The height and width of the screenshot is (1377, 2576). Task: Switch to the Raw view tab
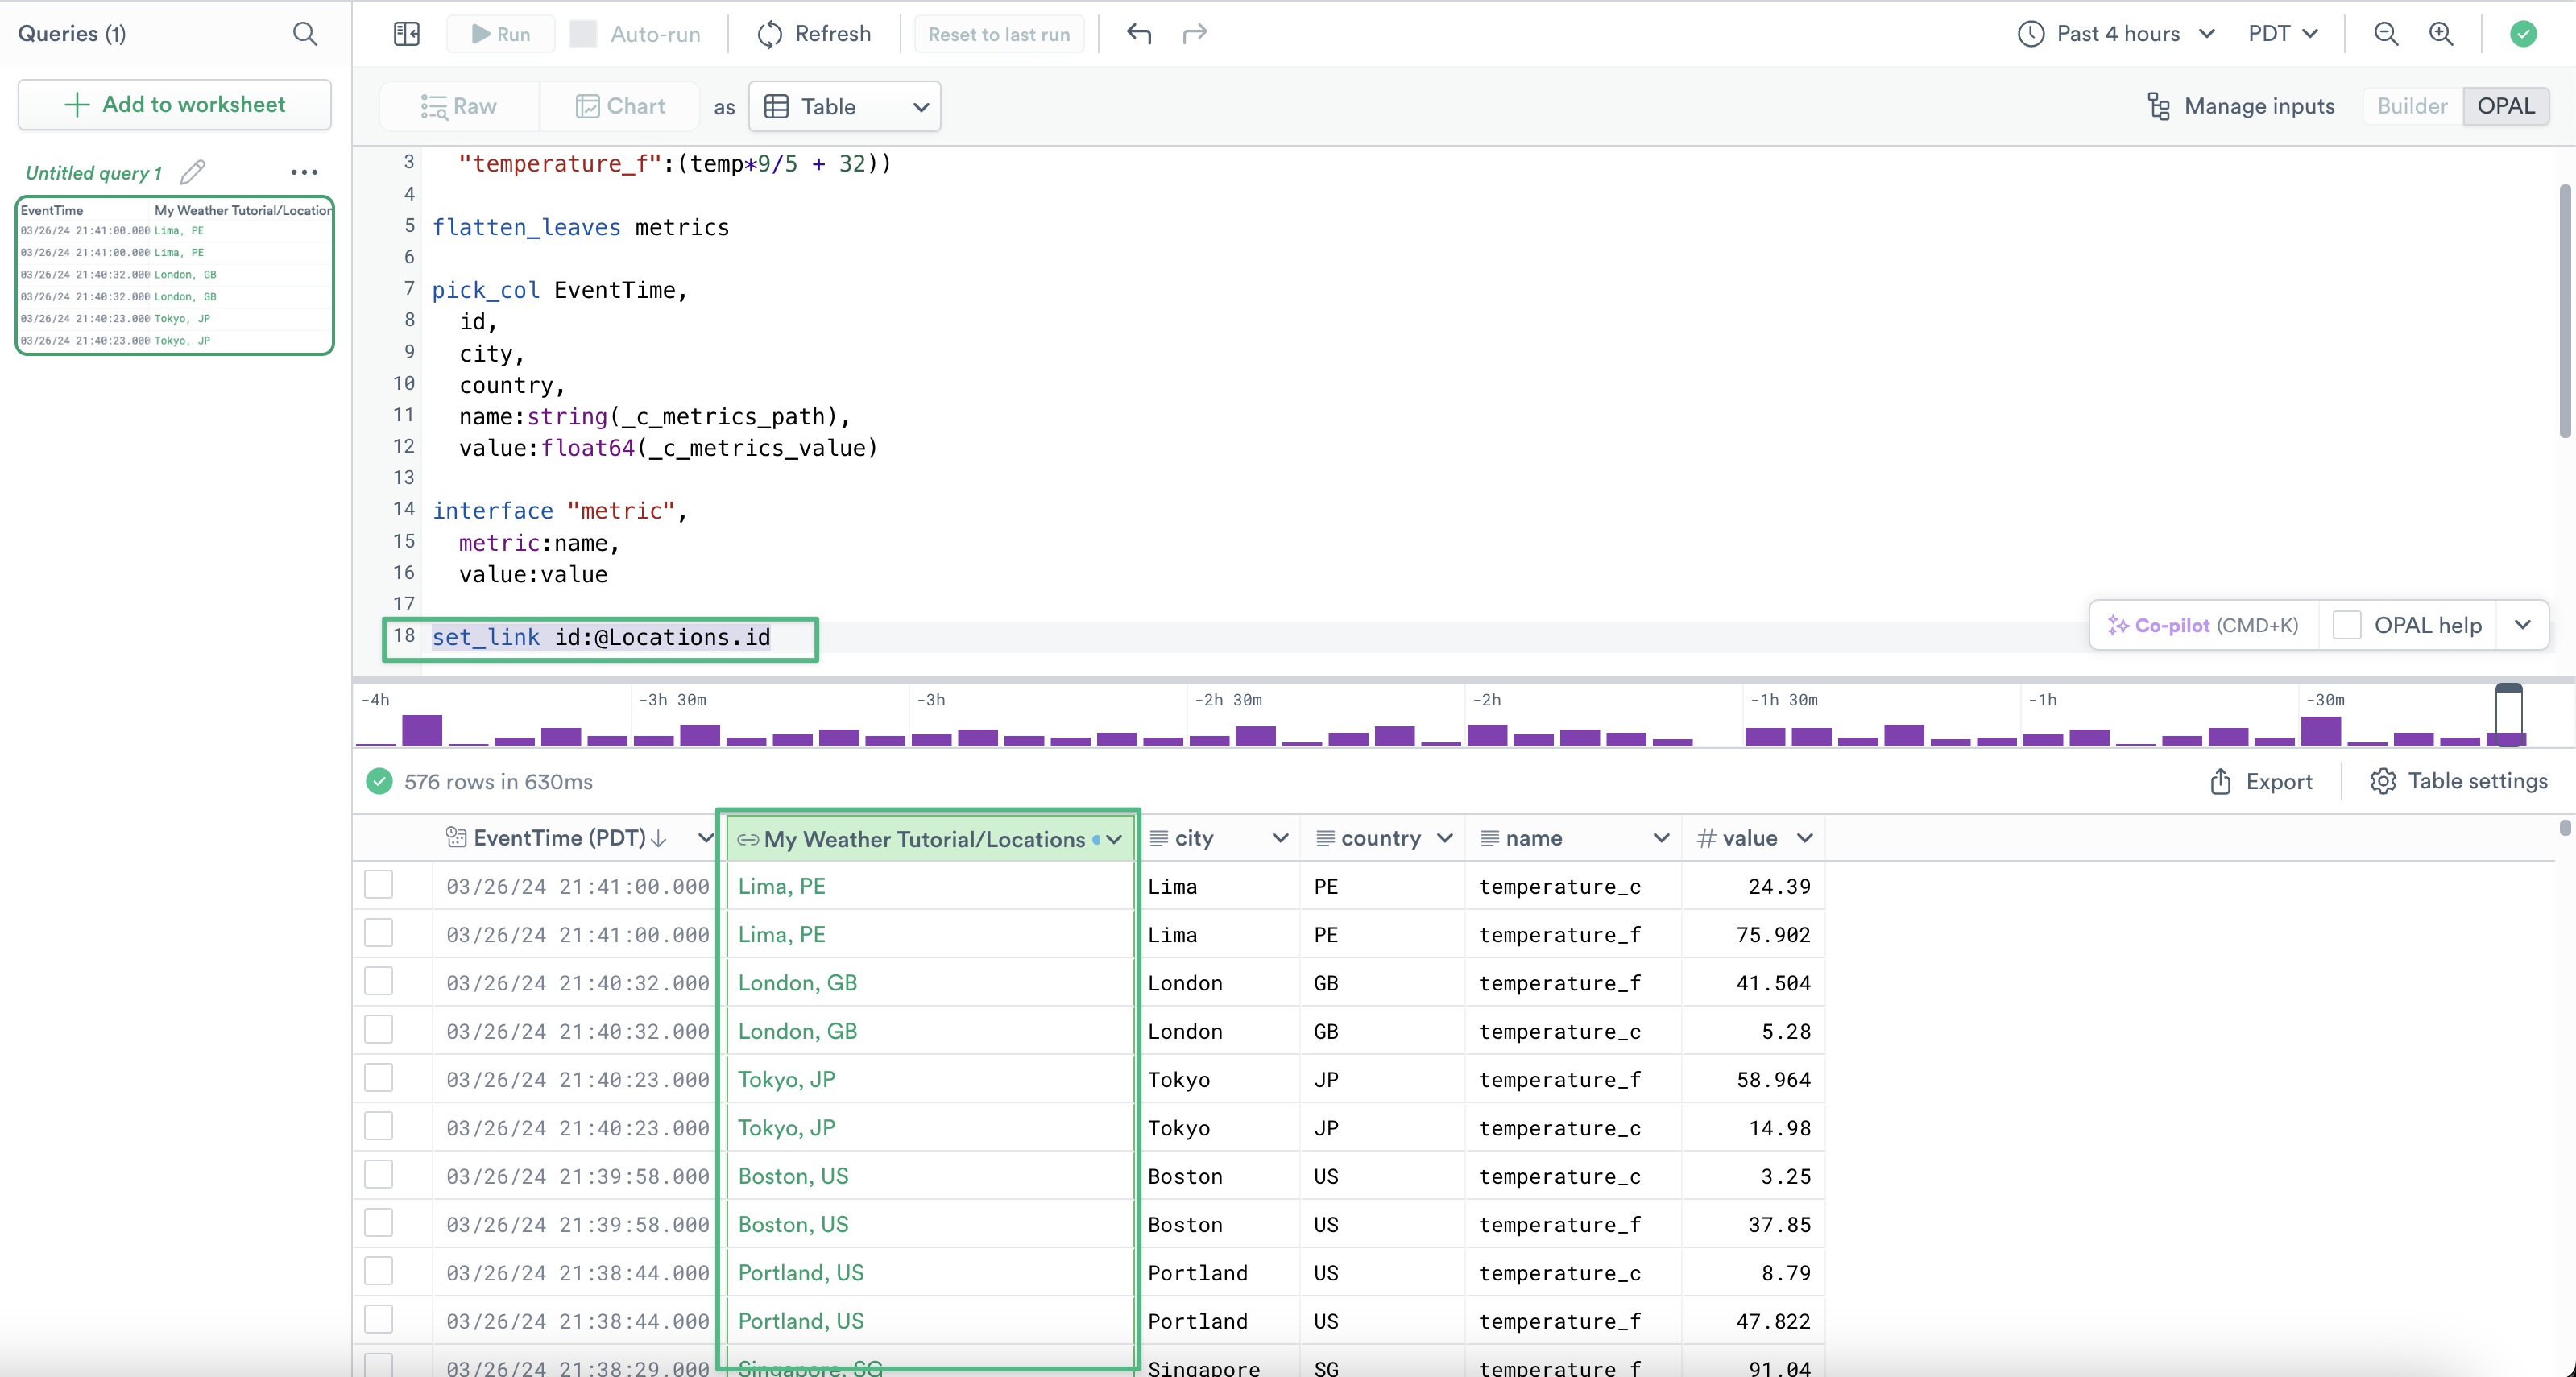[459, 106]
